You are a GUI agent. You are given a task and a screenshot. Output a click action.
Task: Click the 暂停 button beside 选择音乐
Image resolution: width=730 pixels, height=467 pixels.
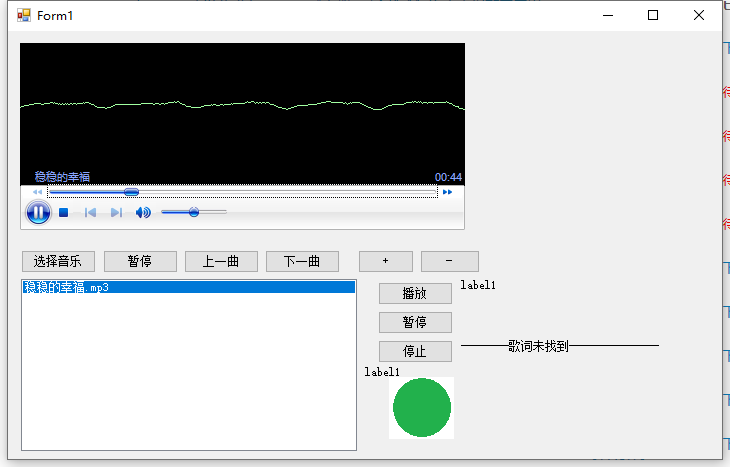point(140,261)
